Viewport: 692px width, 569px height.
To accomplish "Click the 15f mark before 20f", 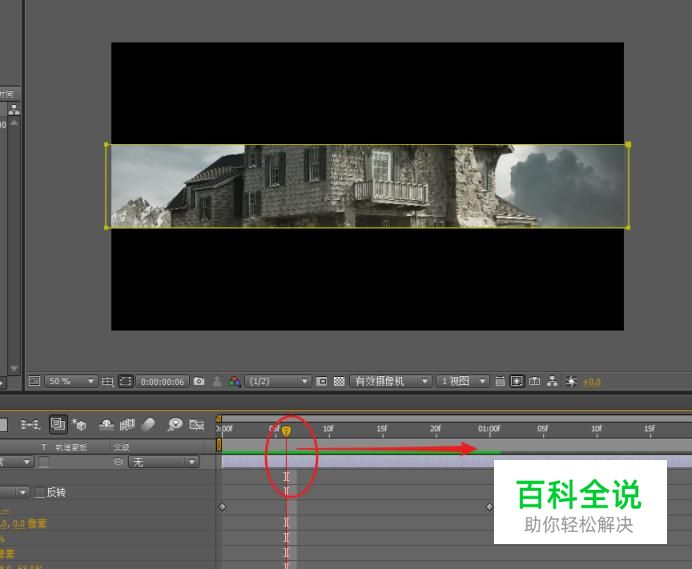I will (382, 429).
